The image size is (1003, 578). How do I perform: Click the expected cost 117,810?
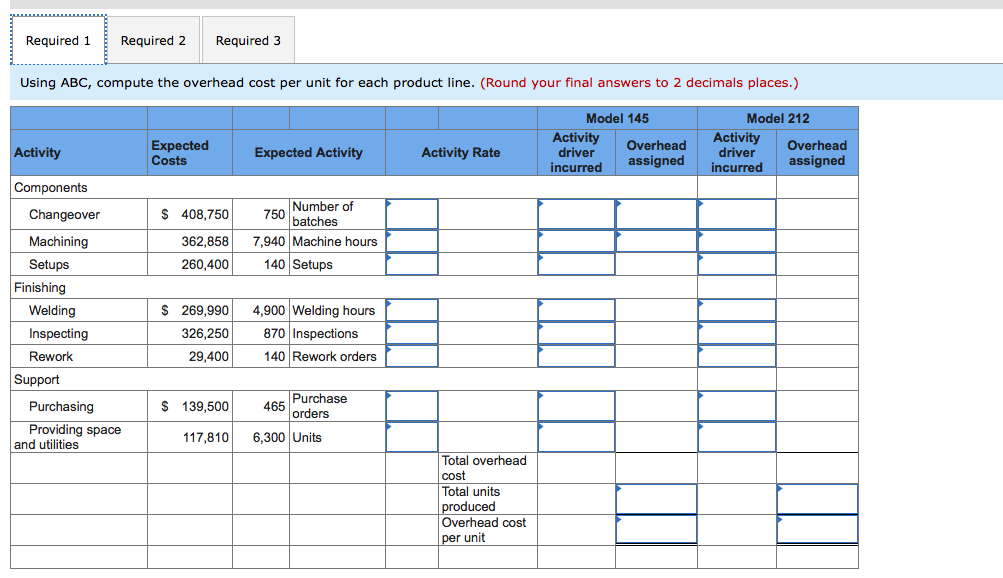point(205,437)
